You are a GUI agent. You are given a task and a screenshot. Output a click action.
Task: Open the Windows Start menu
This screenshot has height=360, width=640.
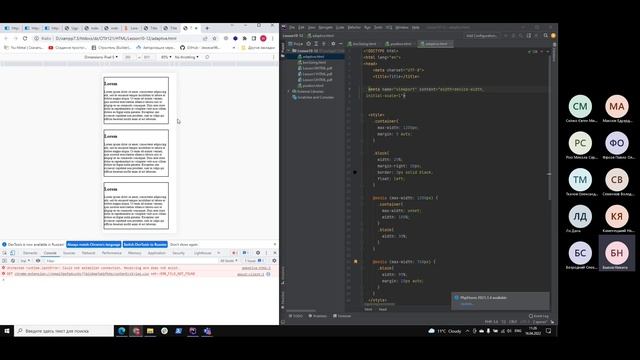click(7, 331)
